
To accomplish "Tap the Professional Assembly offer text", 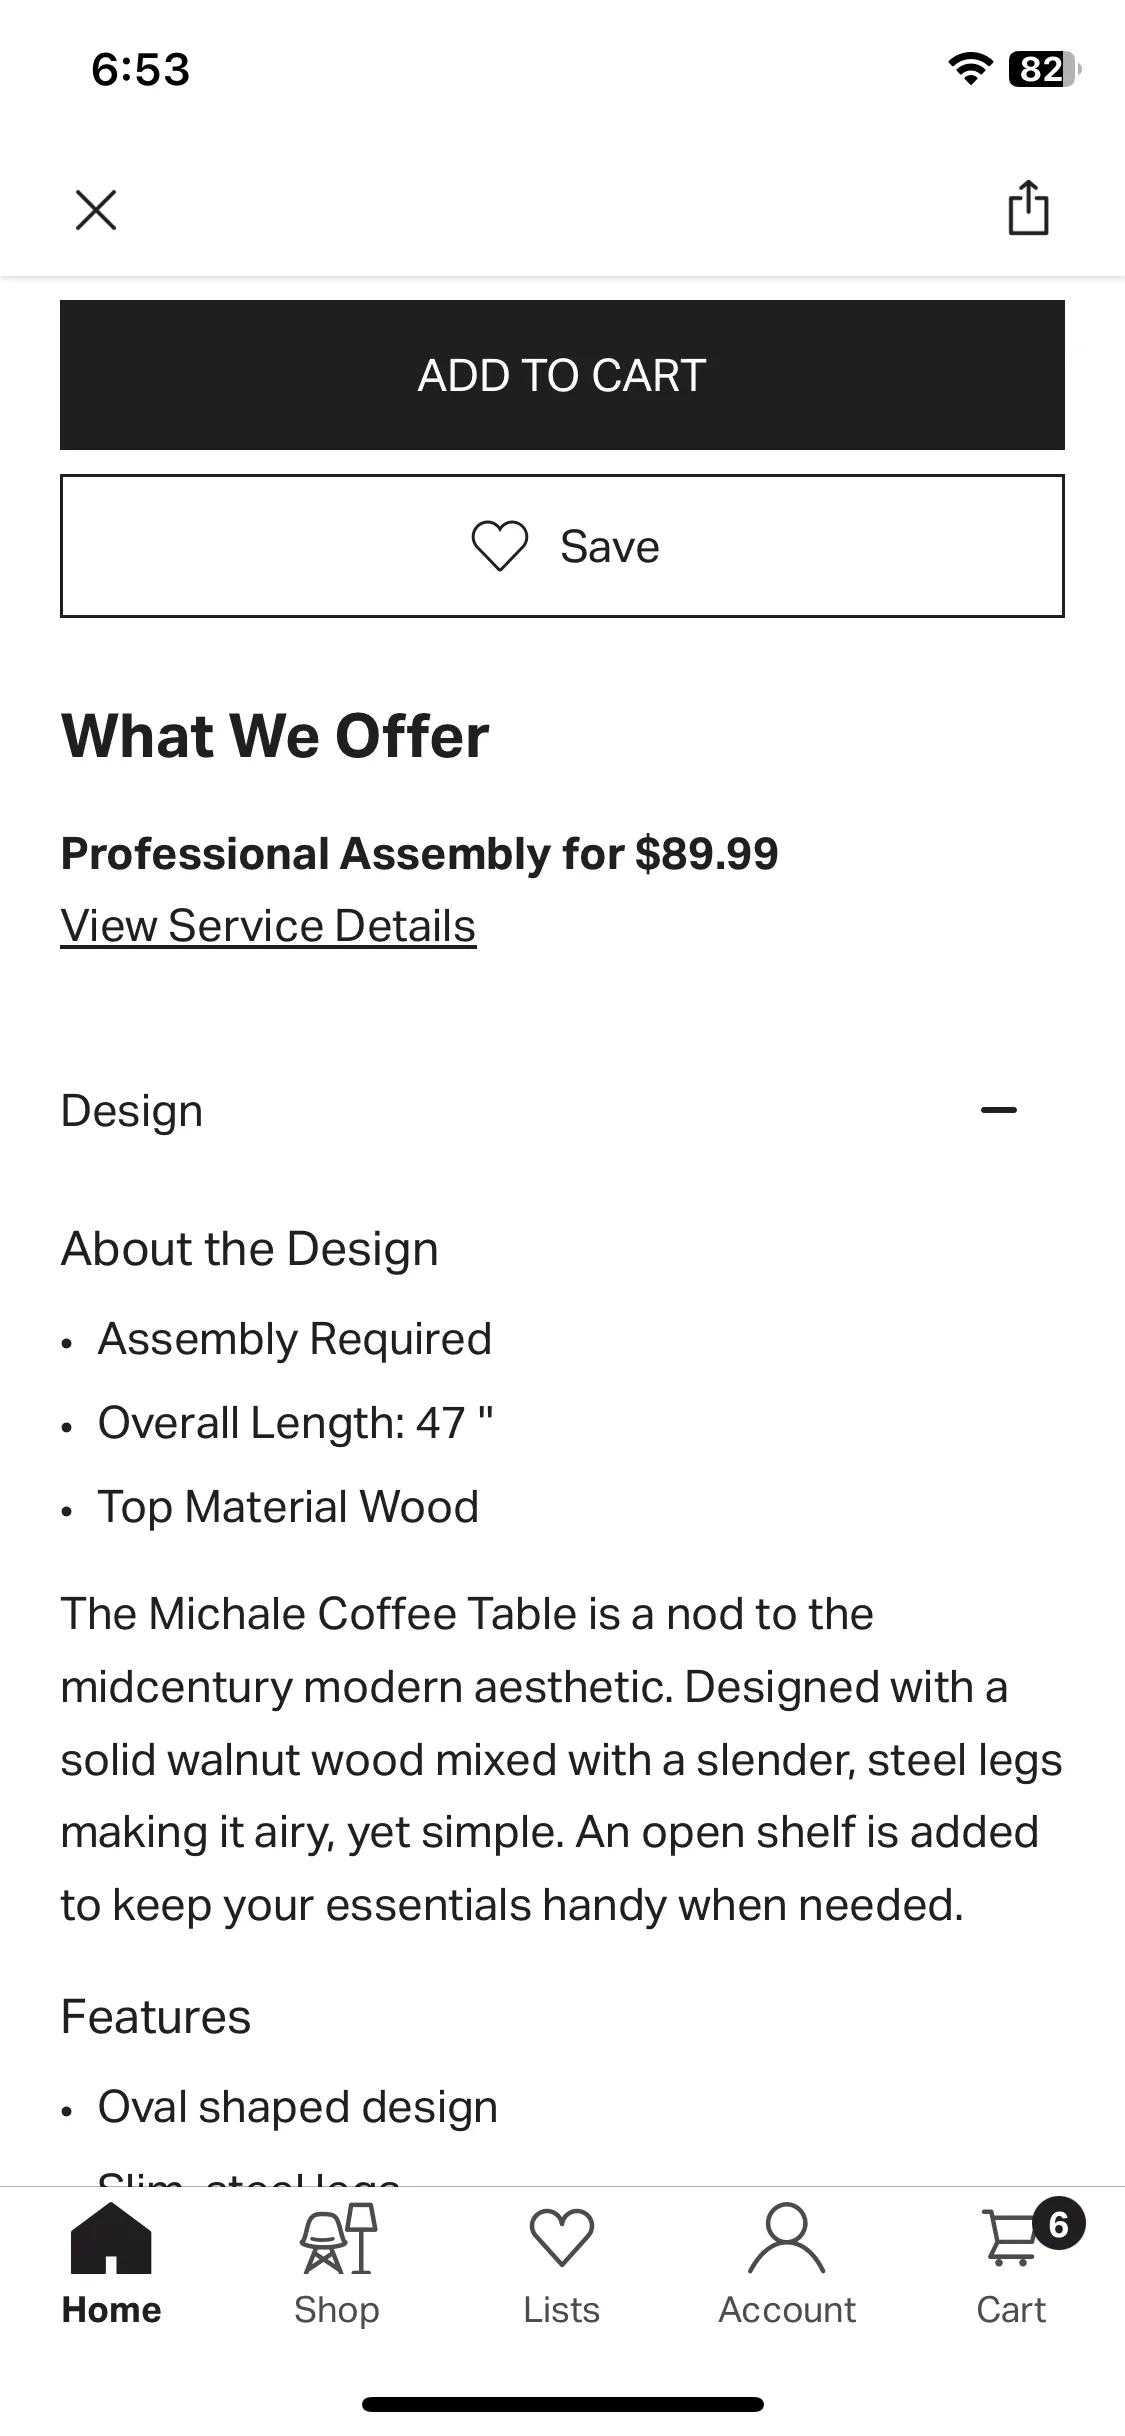I will click(419, 854).
